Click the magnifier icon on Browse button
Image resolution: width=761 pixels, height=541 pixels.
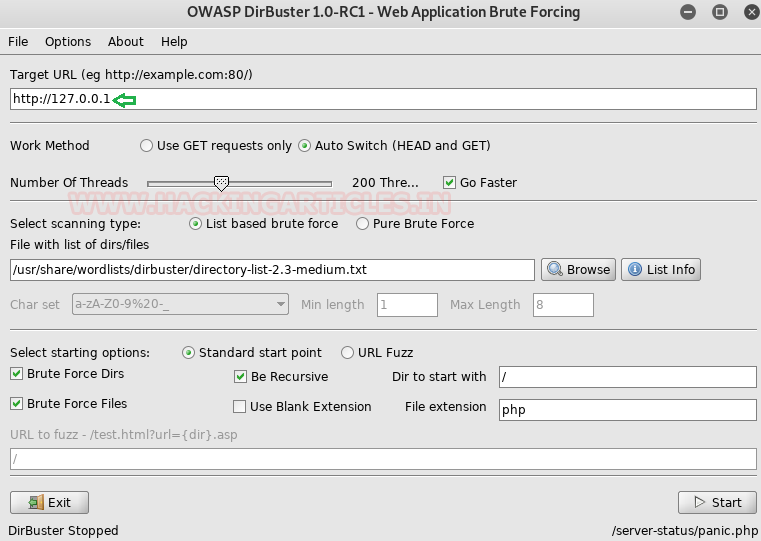tap(555, 269)
